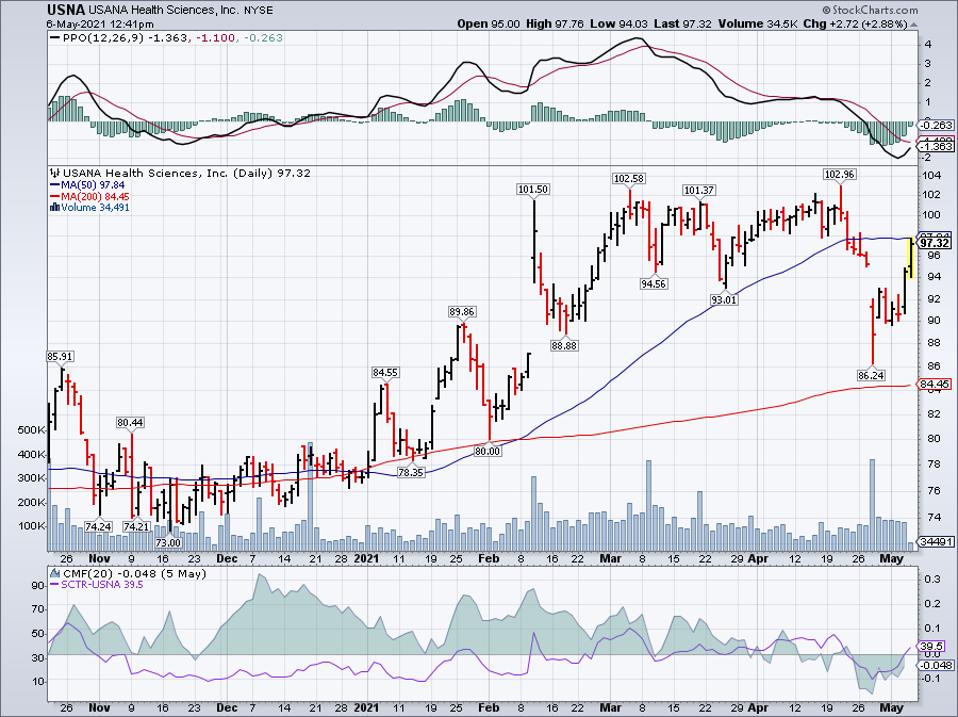Click the 74.21 low price label
Viewport: 958px width, 717px height.
[136, 526]
